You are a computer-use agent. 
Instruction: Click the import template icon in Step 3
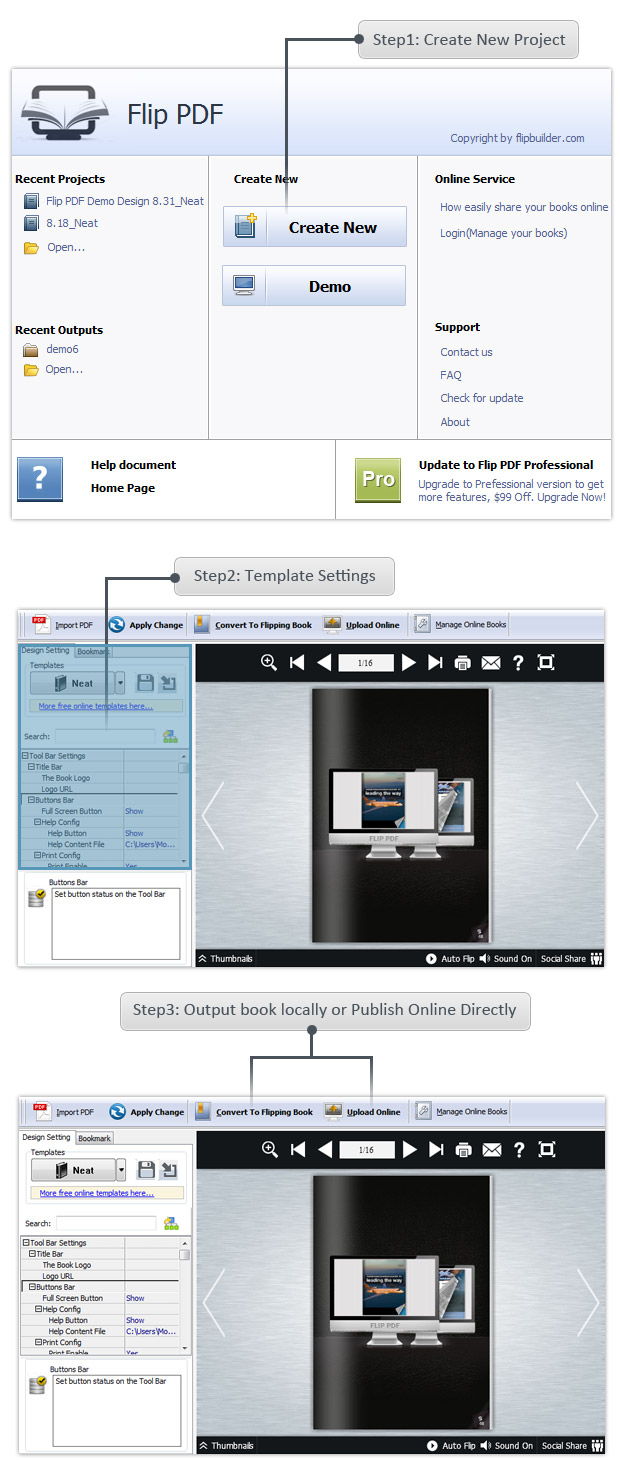(x=169, y=1170)
